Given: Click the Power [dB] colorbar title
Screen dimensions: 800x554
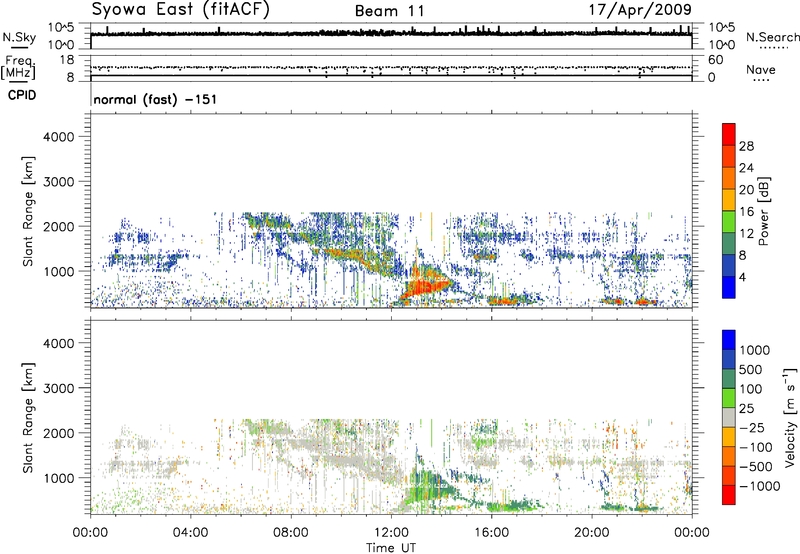Looking at the screenshot, I should 763,211.
